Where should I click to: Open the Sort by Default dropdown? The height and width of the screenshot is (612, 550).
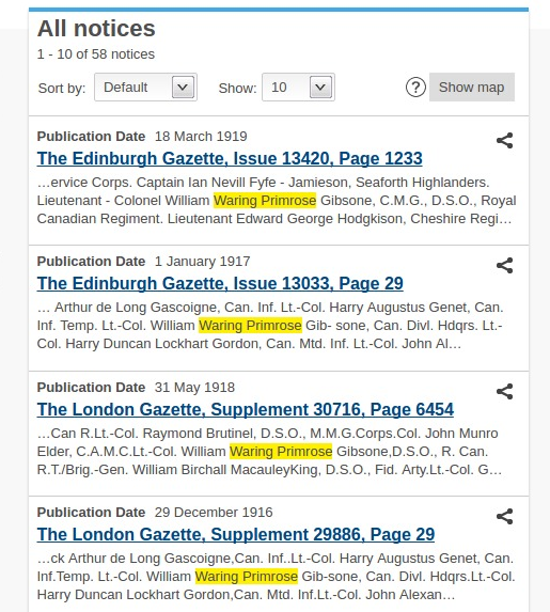coord(146,87)
